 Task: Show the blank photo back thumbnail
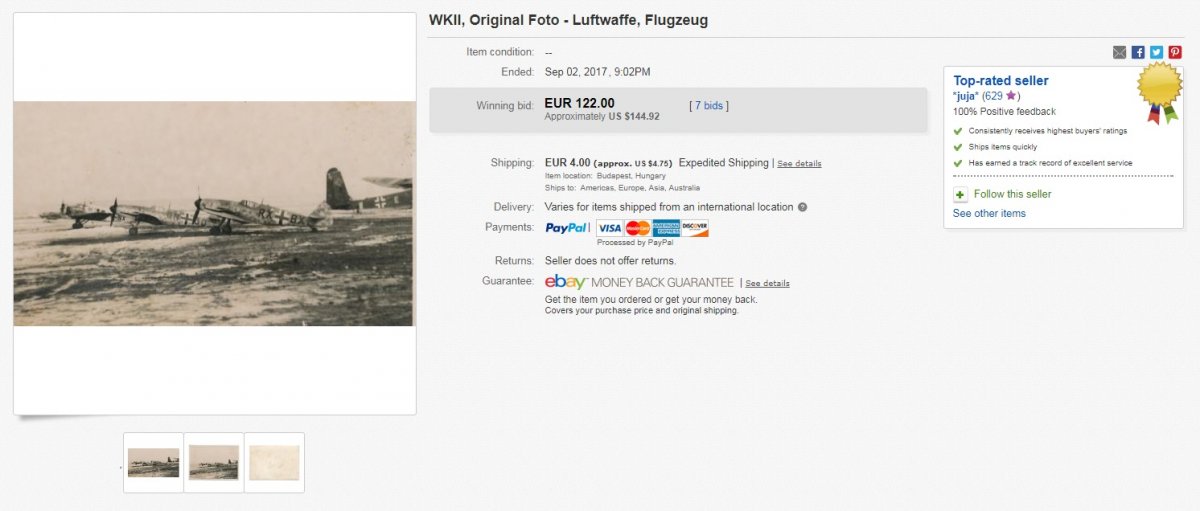pos(274,462)
